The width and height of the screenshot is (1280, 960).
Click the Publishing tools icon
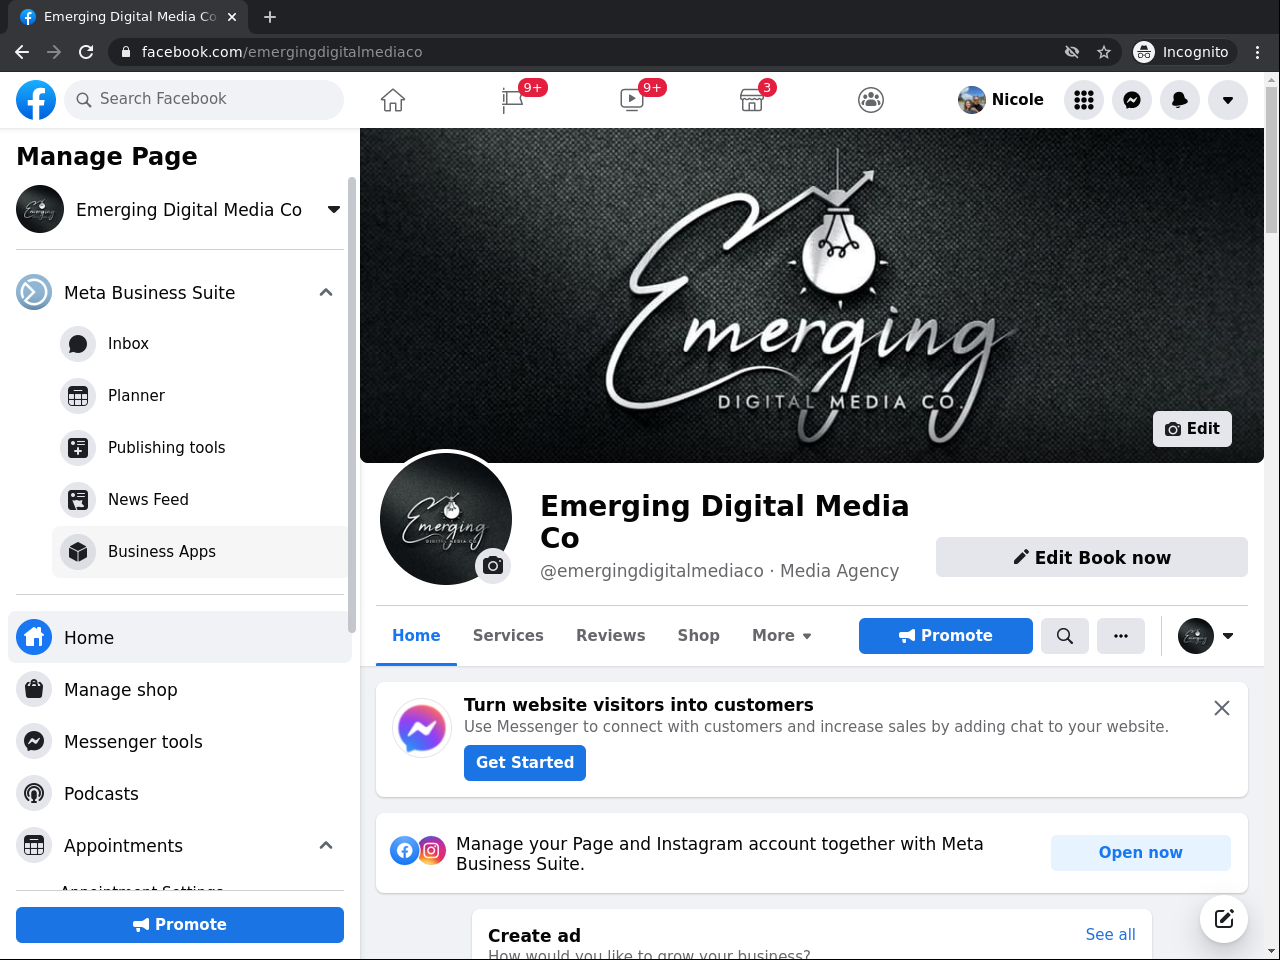click(x=78, y=448)
